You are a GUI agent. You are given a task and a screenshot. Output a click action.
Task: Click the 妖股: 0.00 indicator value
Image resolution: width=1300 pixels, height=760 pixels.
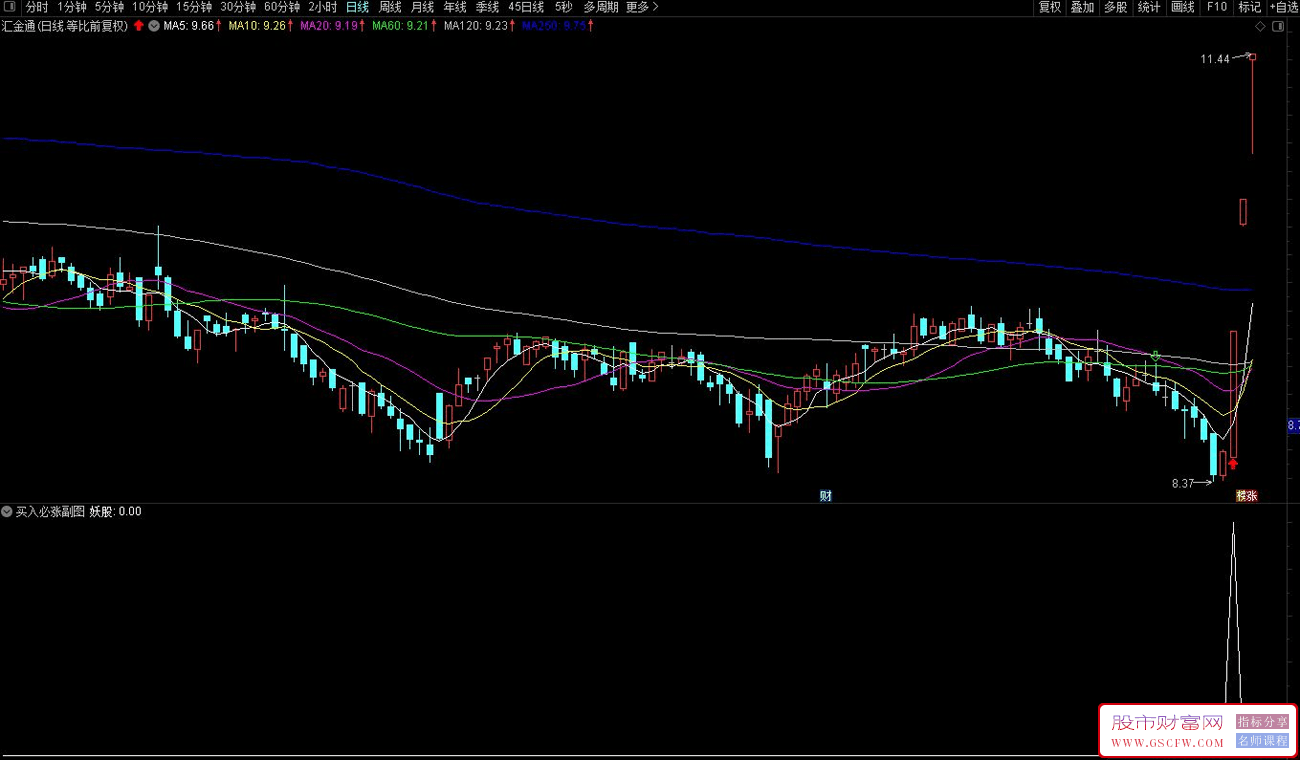116,511
